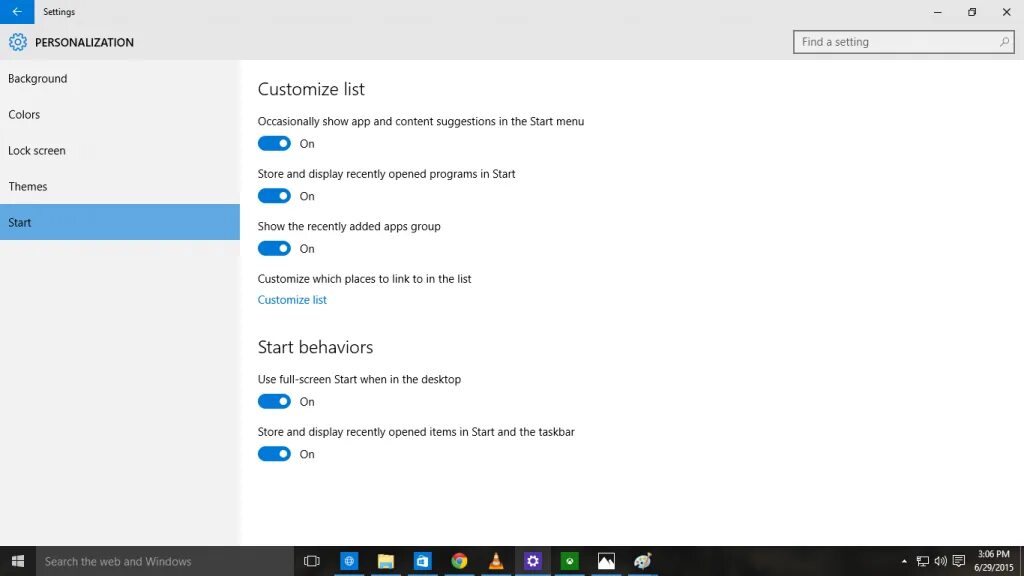Viewport: 1024px width, 576px height.
Task: Toggle off app and content suggestions
Action: click(x=274, y=144)
